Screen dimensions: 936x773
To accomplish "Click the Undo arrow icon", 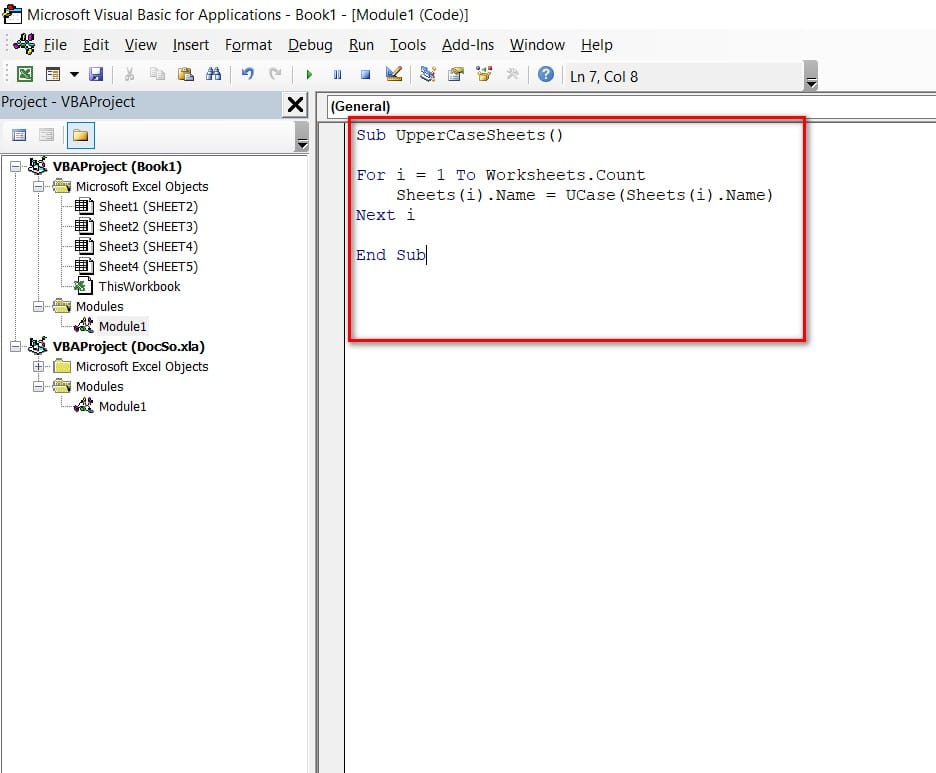I will click(247, 74).
